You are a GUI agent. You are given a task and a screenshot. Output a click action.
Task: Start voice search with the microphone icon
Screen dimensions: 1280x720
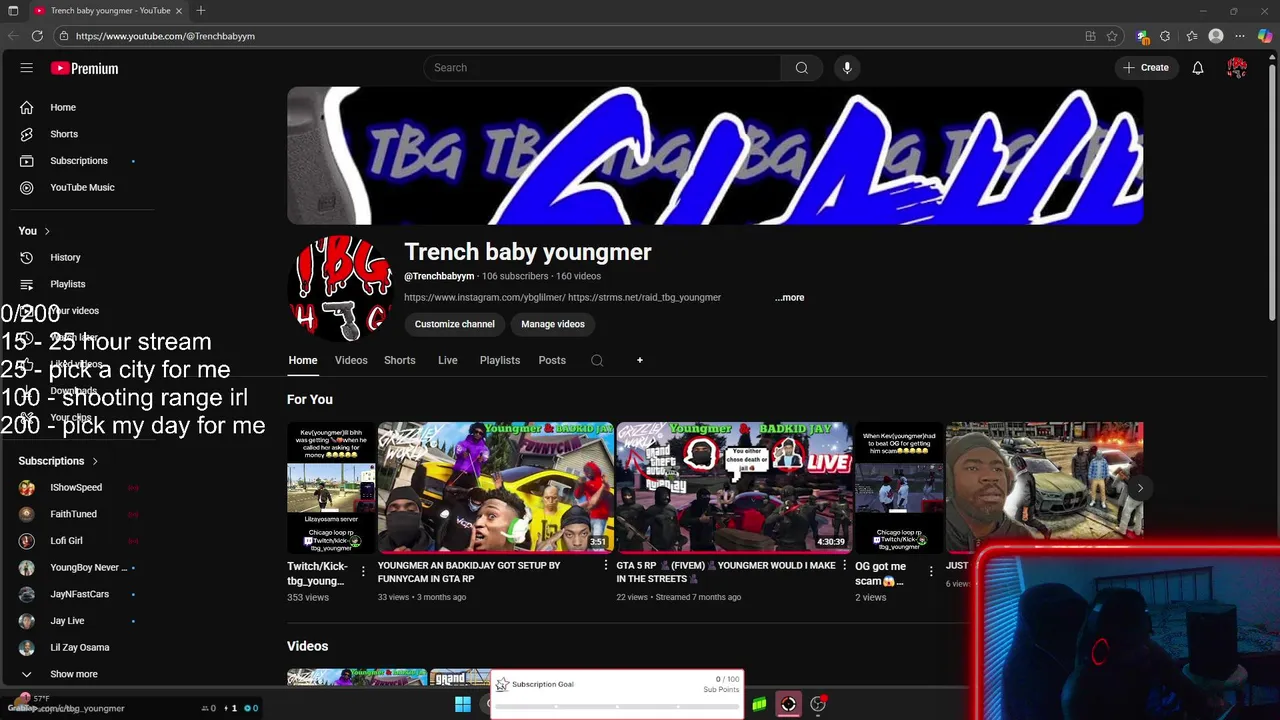[847, 68]
